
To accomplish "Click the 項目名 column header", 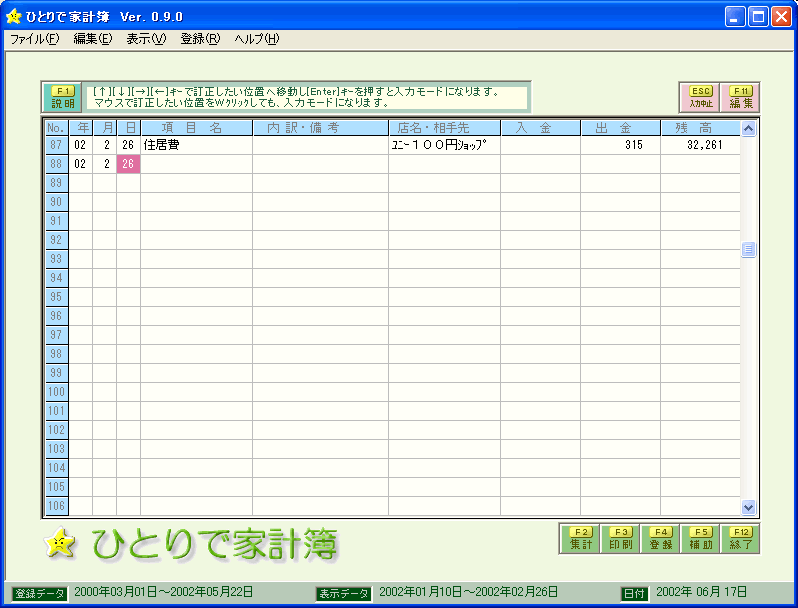I will [196, 128].
